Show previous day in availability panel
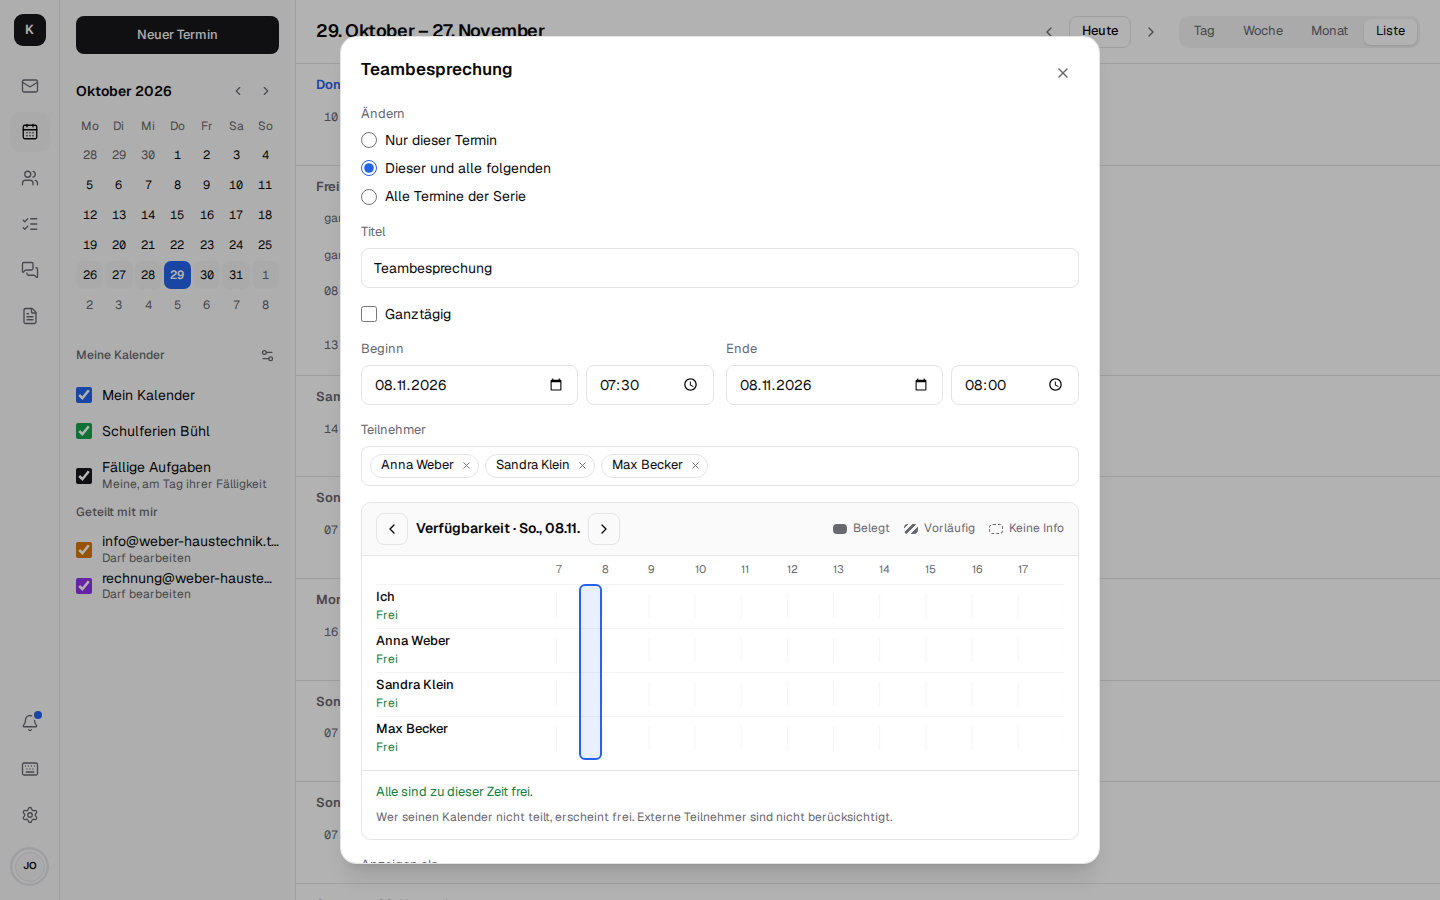 click(392, 529)
